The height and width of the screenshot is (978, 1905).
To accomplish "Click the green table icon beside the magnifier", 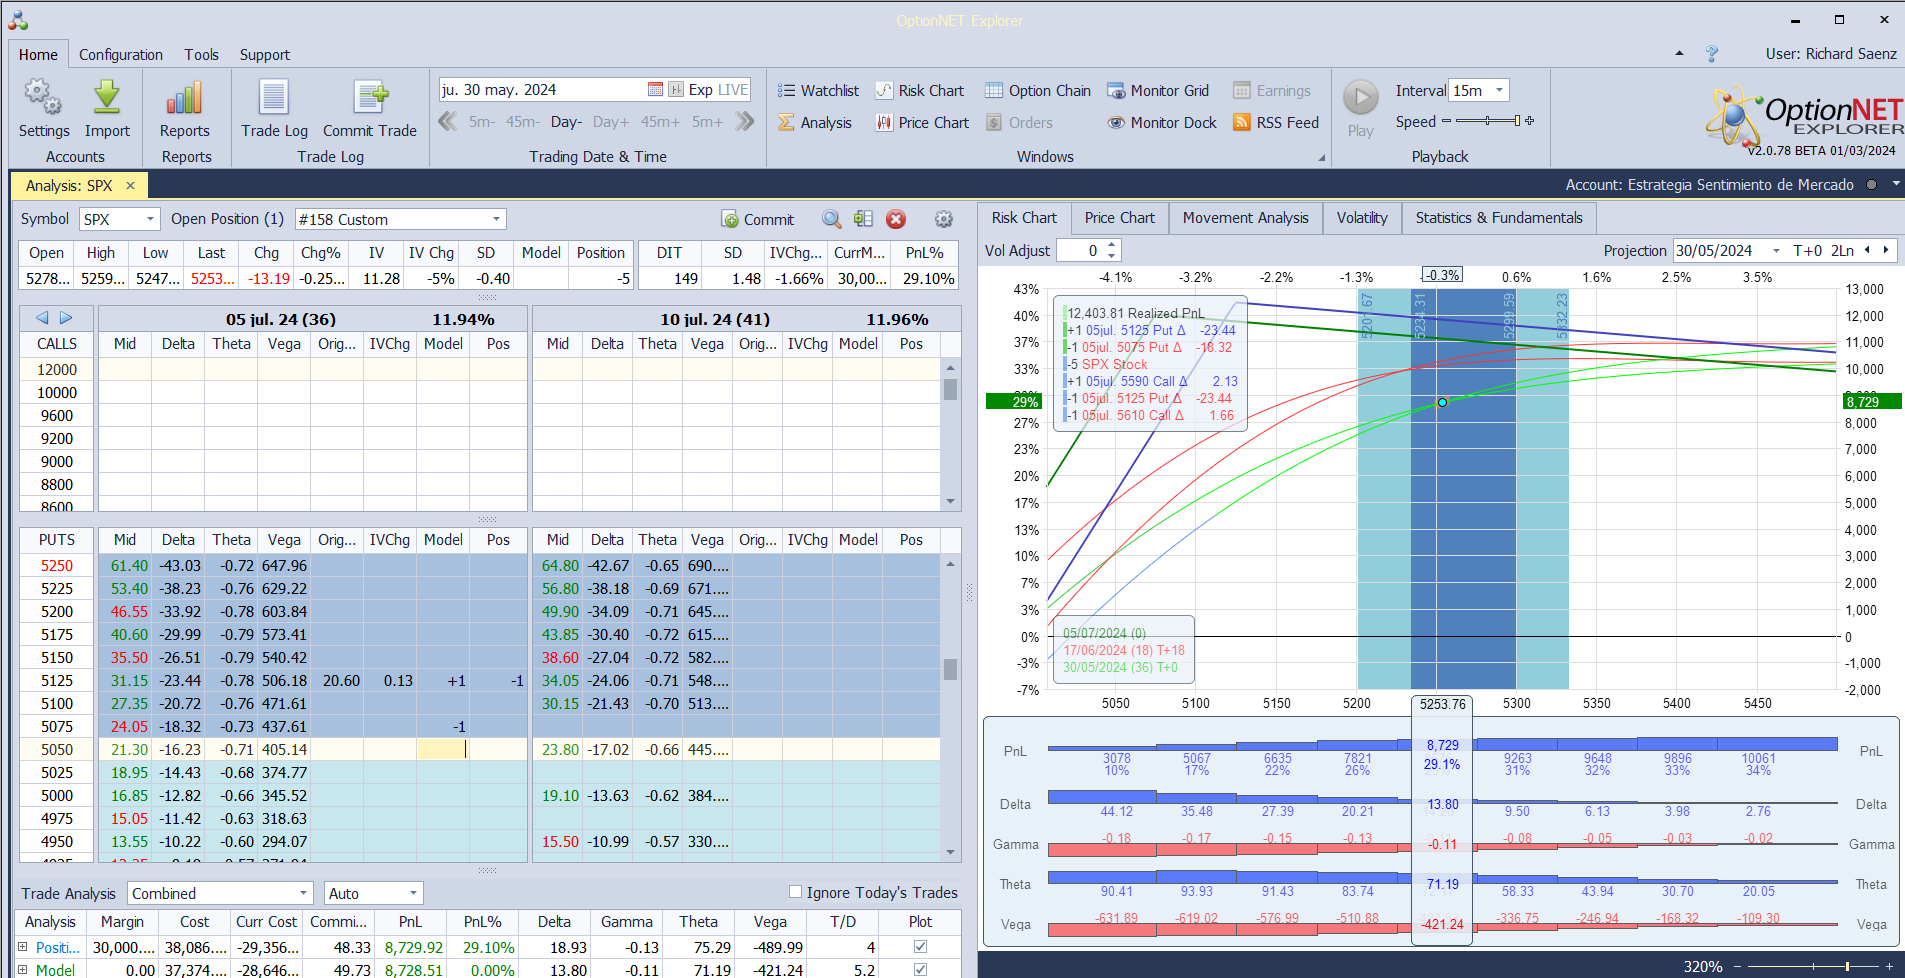I will (863, 219).
